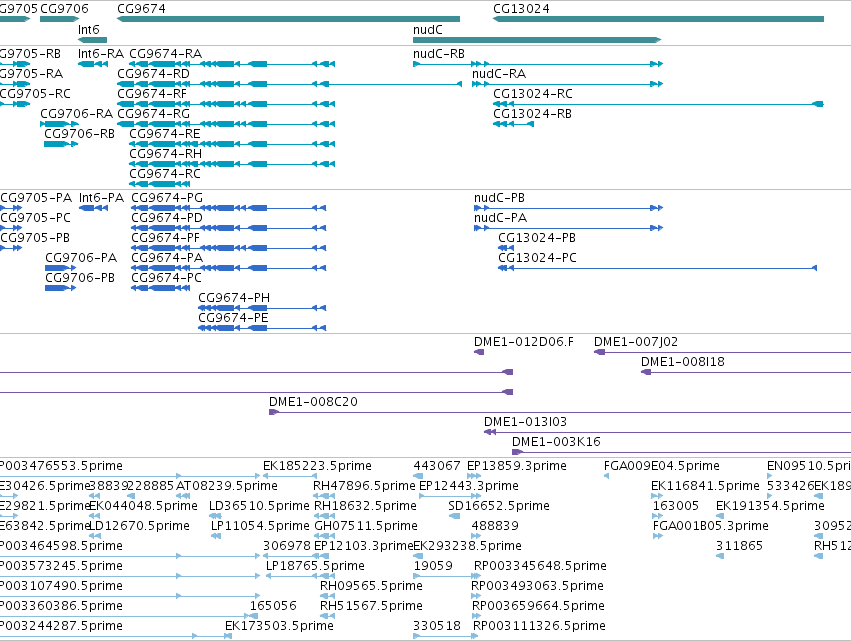This screenshot has width=851, height=641.
Task: Click the CG9674-RC transcript label
Action: coord(165,174)
